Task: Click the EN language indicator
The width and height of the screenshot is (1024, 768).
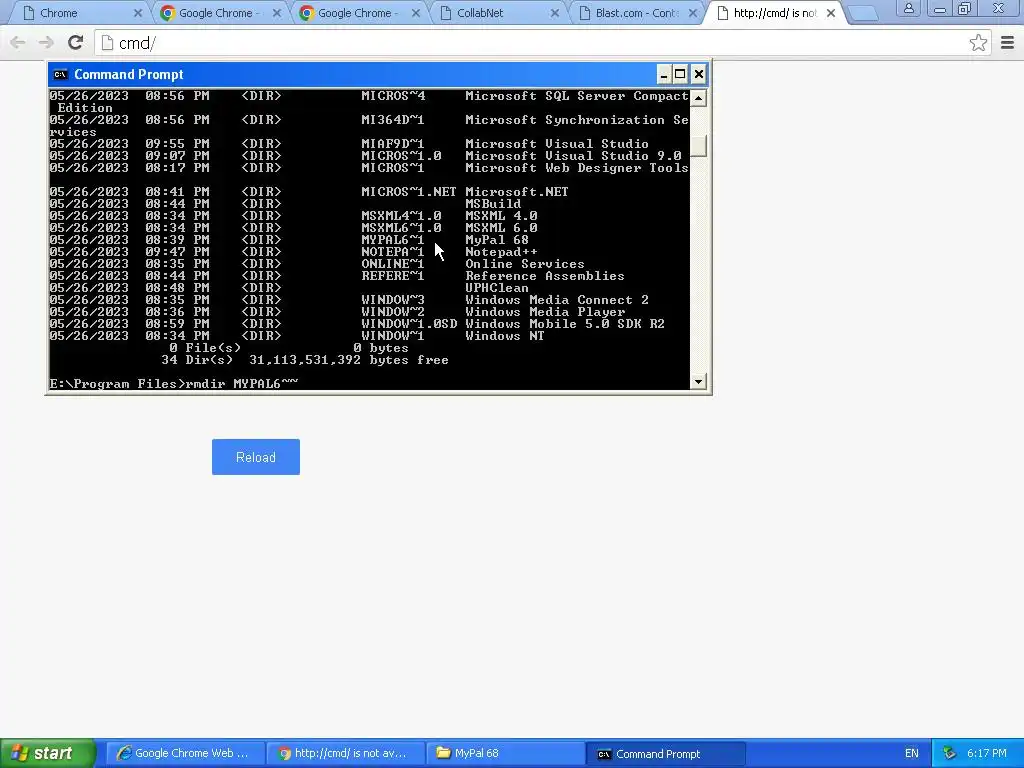Action: [912, 753]
